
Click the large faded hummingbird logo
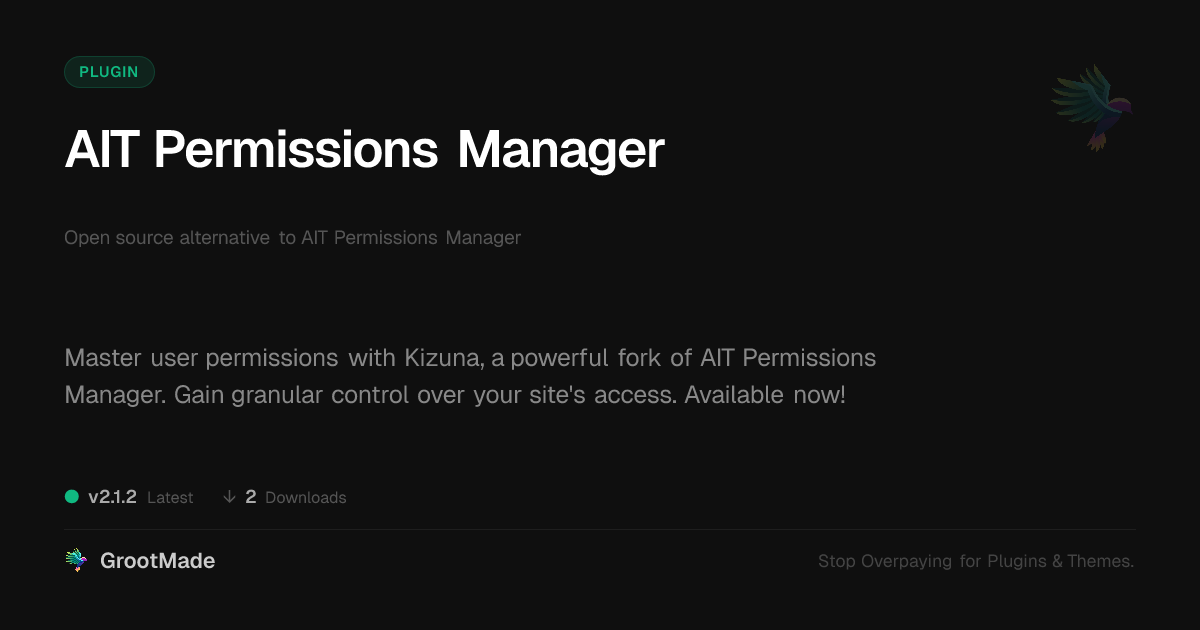[1092, 107]
